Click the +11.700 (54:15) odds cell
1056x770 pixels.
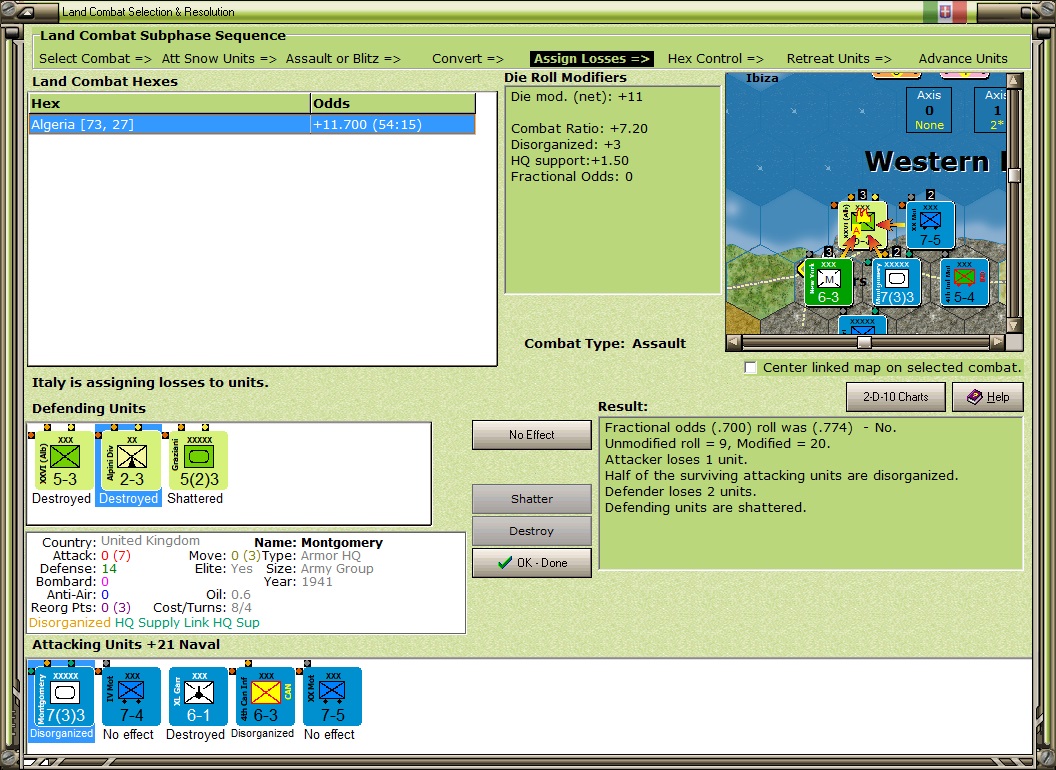click(x=393, y=125)
